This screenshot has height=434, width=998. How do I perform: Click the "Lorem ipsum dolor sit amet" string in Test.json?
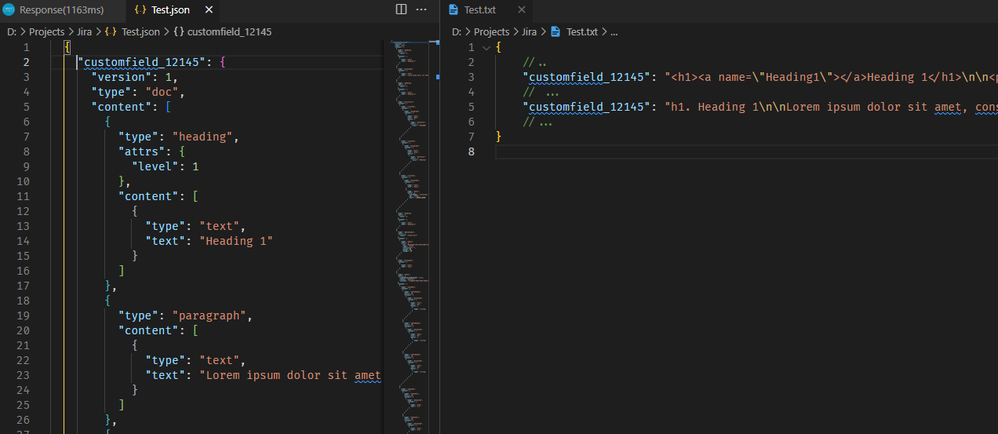pyautogui.click(x=290, y=375)
